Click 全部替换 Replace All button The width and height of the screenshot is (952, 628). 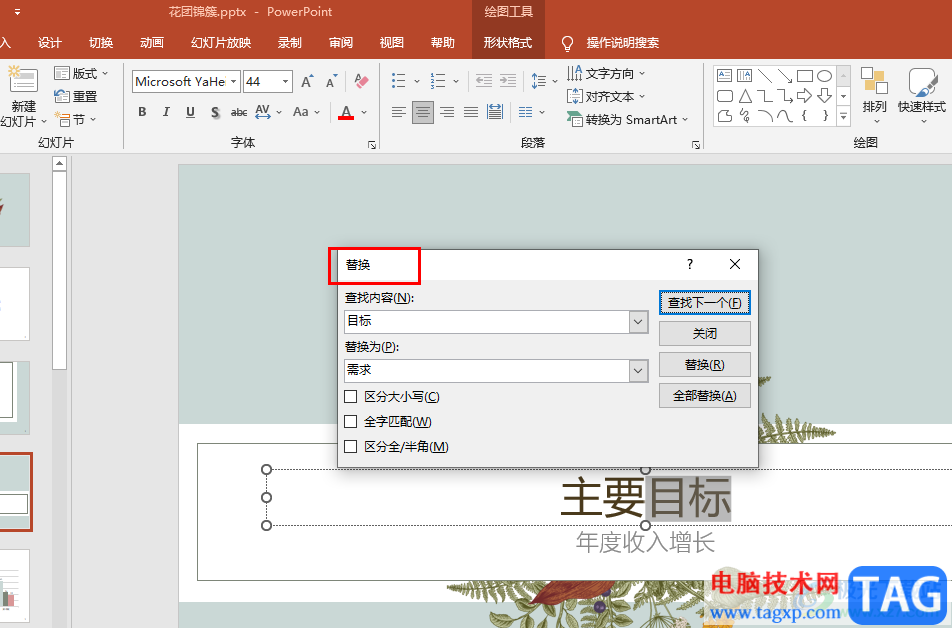pos(704,395)
